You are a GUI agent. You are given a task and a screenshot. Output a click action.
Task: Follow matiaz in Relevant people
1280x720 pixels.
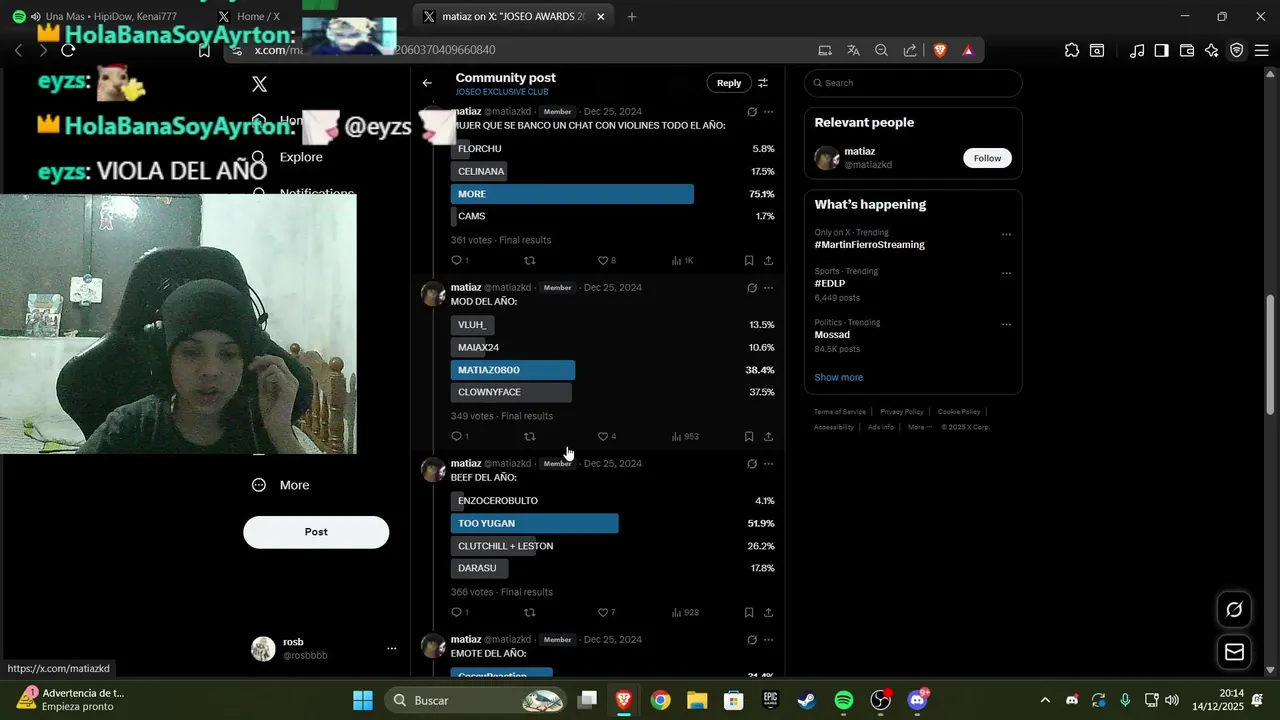click(987, 158)
